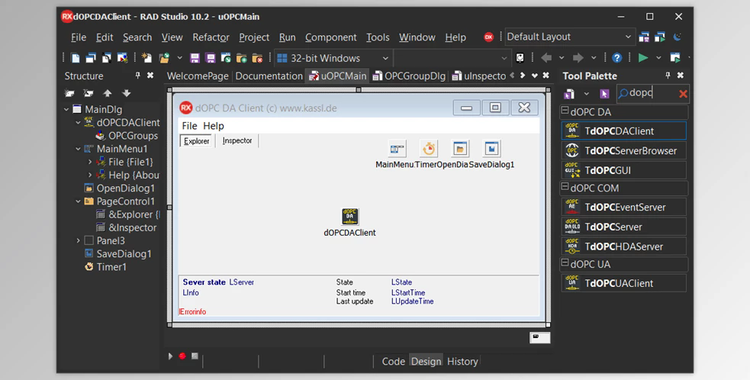Toggle the Tool Palette selection arrow

(605, 94)
